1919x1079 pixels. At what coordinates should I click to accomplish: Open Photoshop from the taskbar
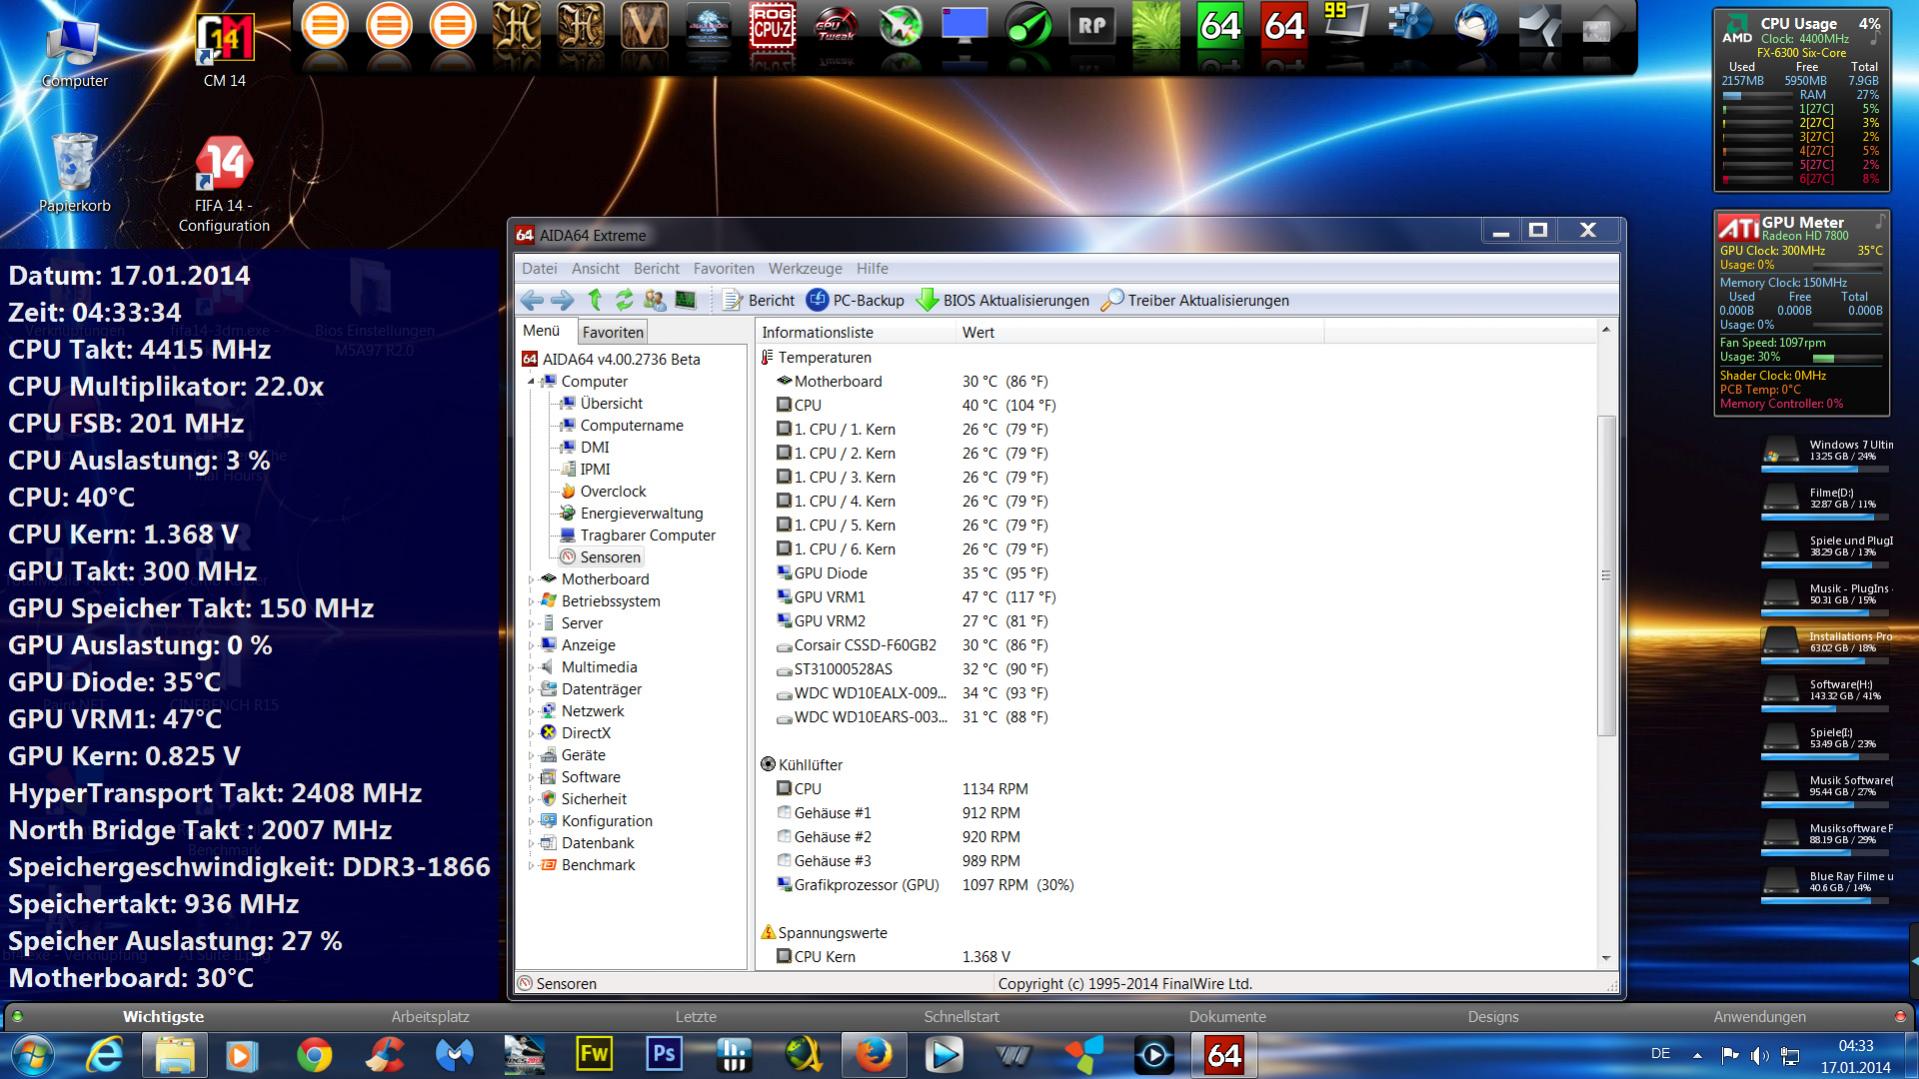pyautogui.click(x=664, y=1055)
